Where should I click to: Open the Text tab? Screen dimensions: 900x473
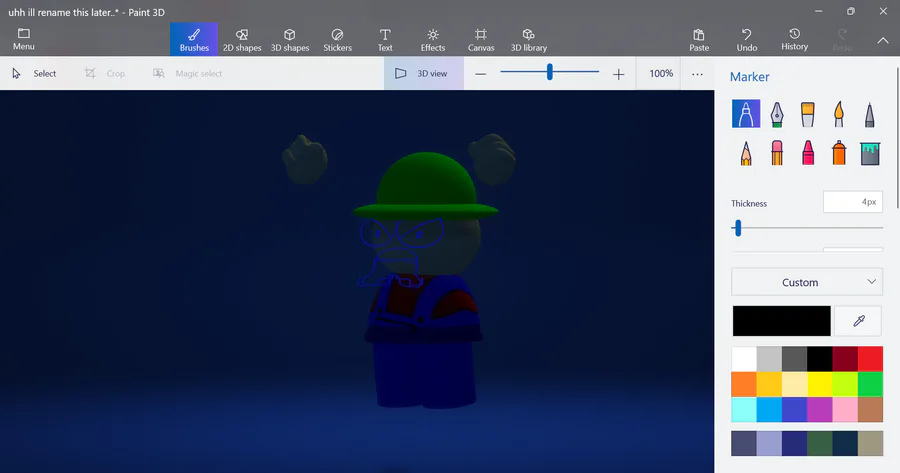[x=385, y=39]
